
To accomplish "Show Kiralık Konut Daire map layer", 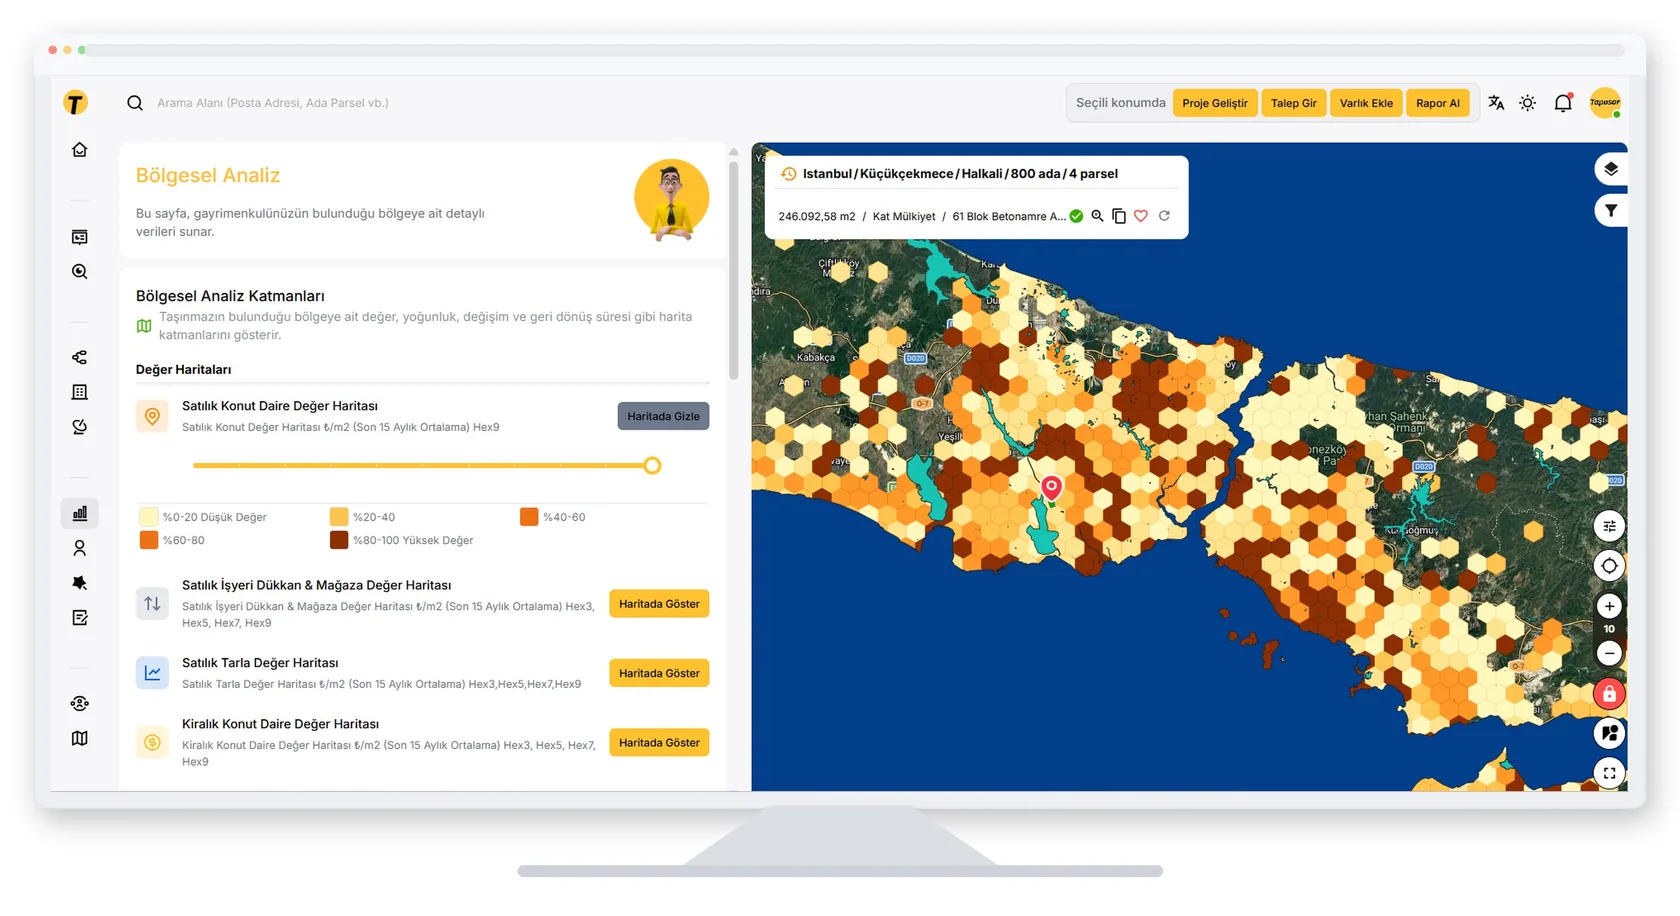I will coord(659,743).
